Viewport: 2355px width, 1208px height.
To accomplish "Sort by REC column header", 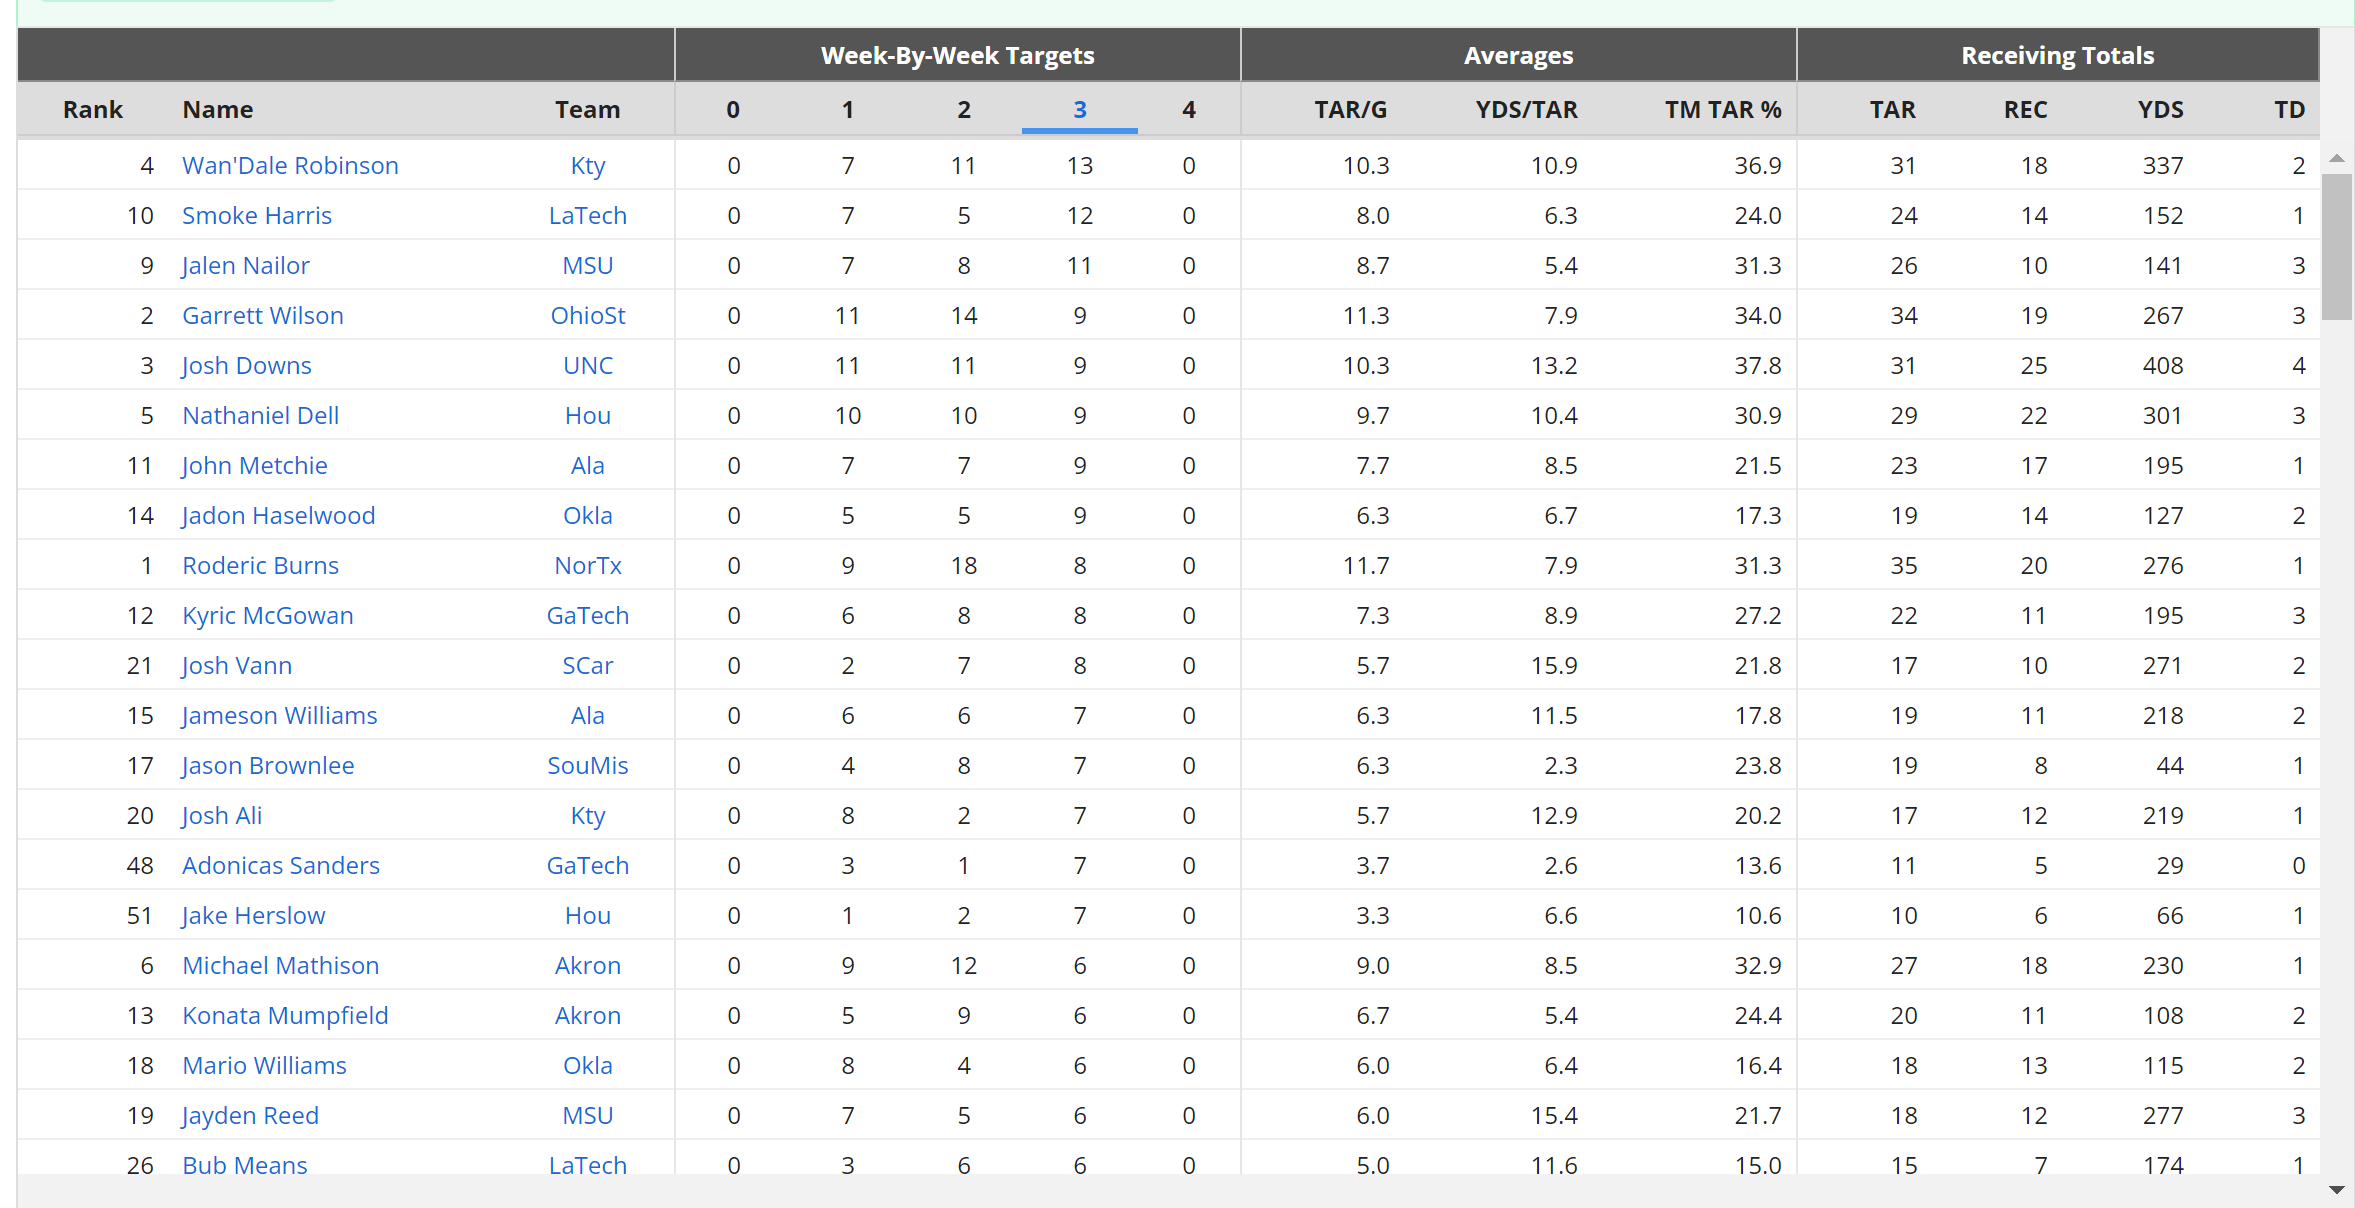I will [2026, 109].
